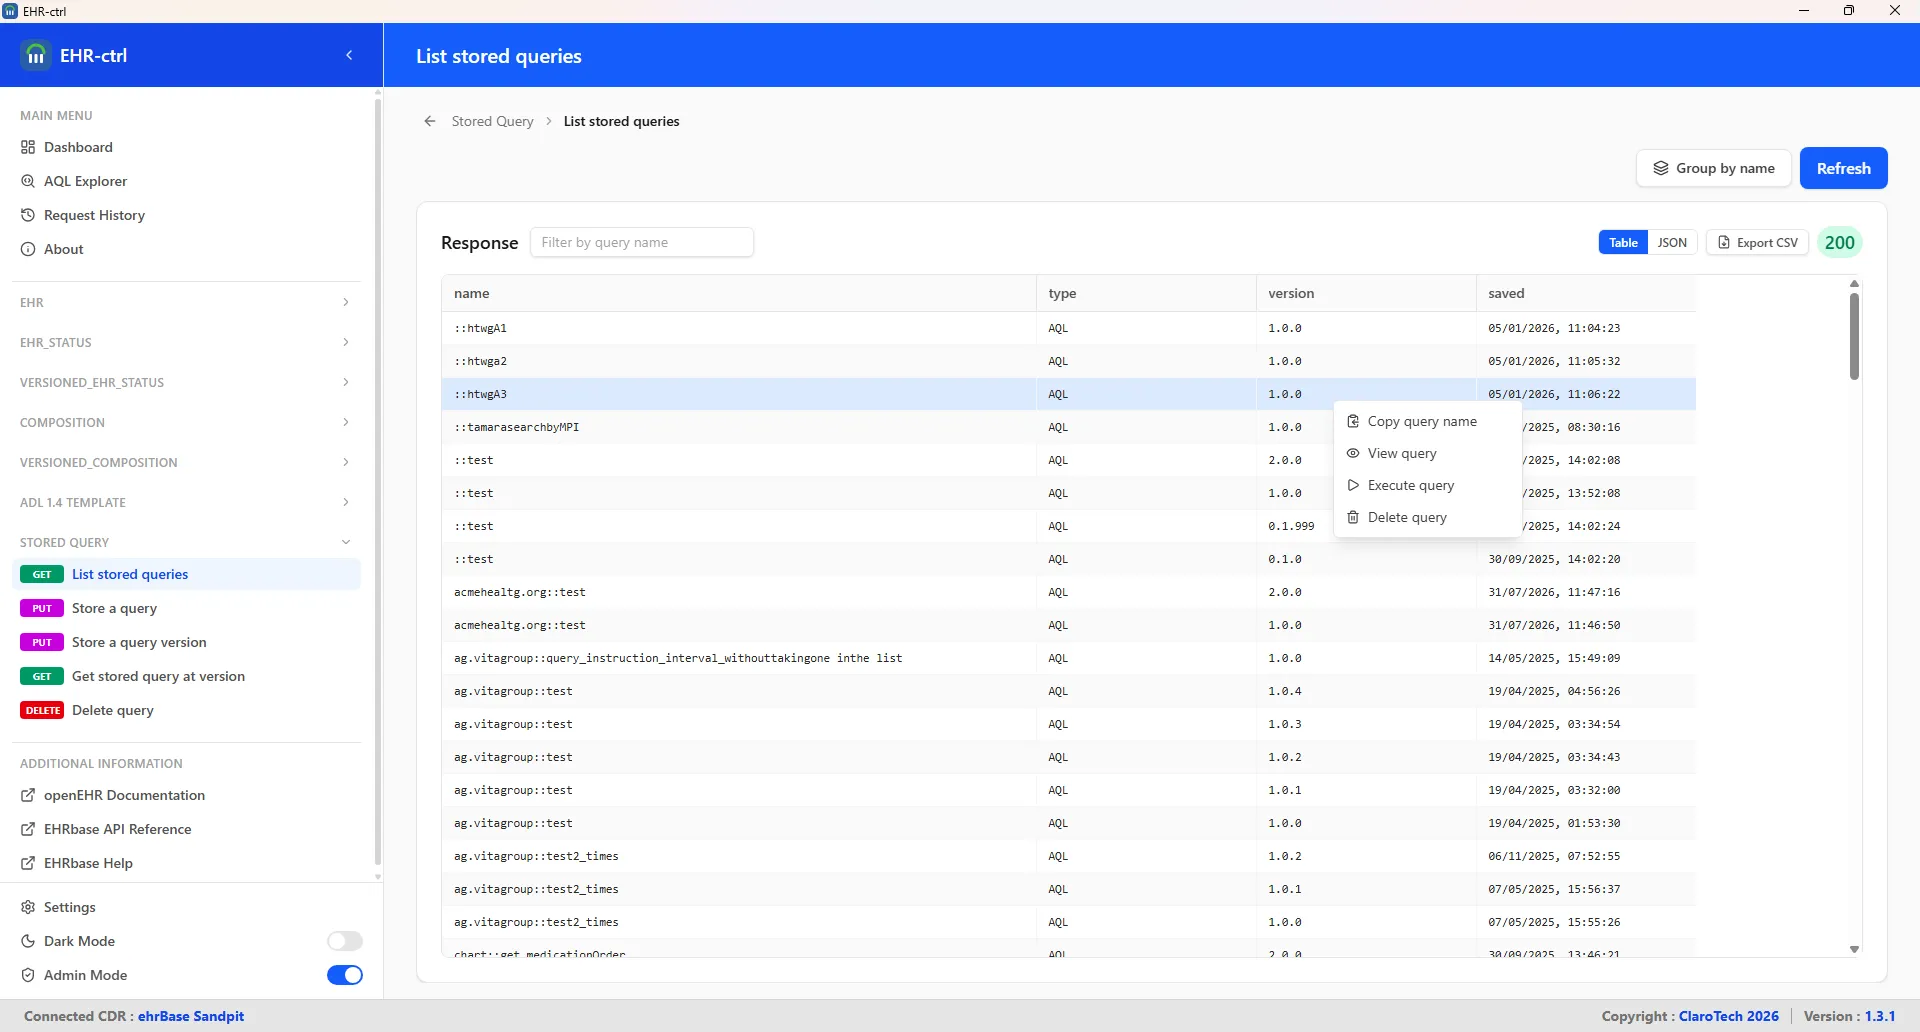The image size is (1920, 1032).
Task: Open Settings
Action: pos(69,907)
